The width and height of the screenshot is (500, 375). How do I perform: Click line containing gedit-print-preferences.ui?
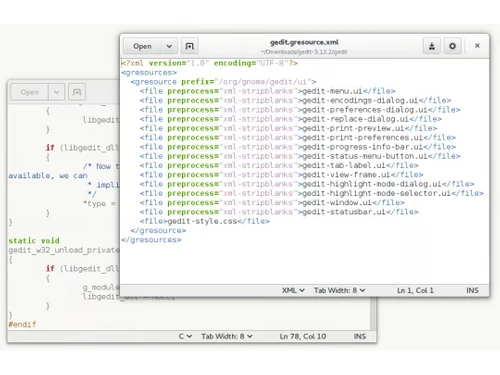click(298, 138)
